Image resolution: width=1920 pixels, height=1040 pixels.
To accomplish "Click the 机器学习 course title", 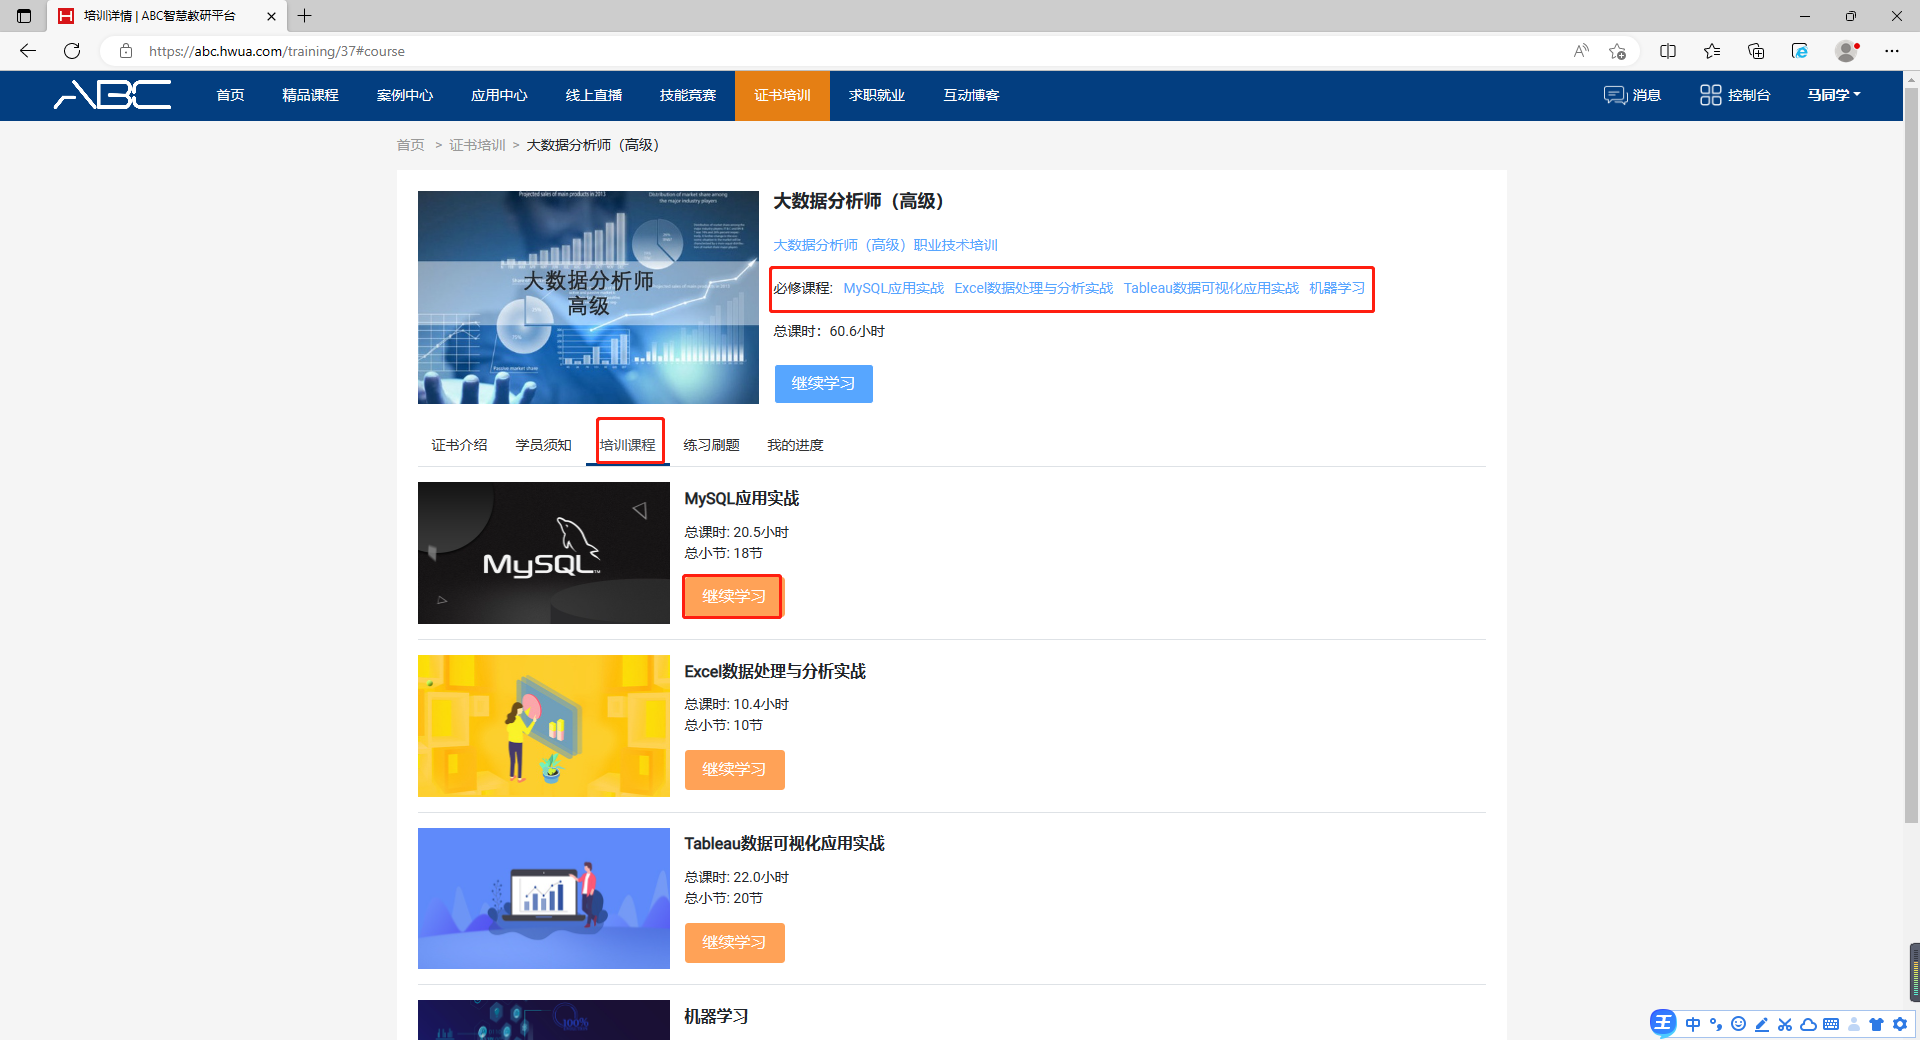I will (x=716, y=1017).
